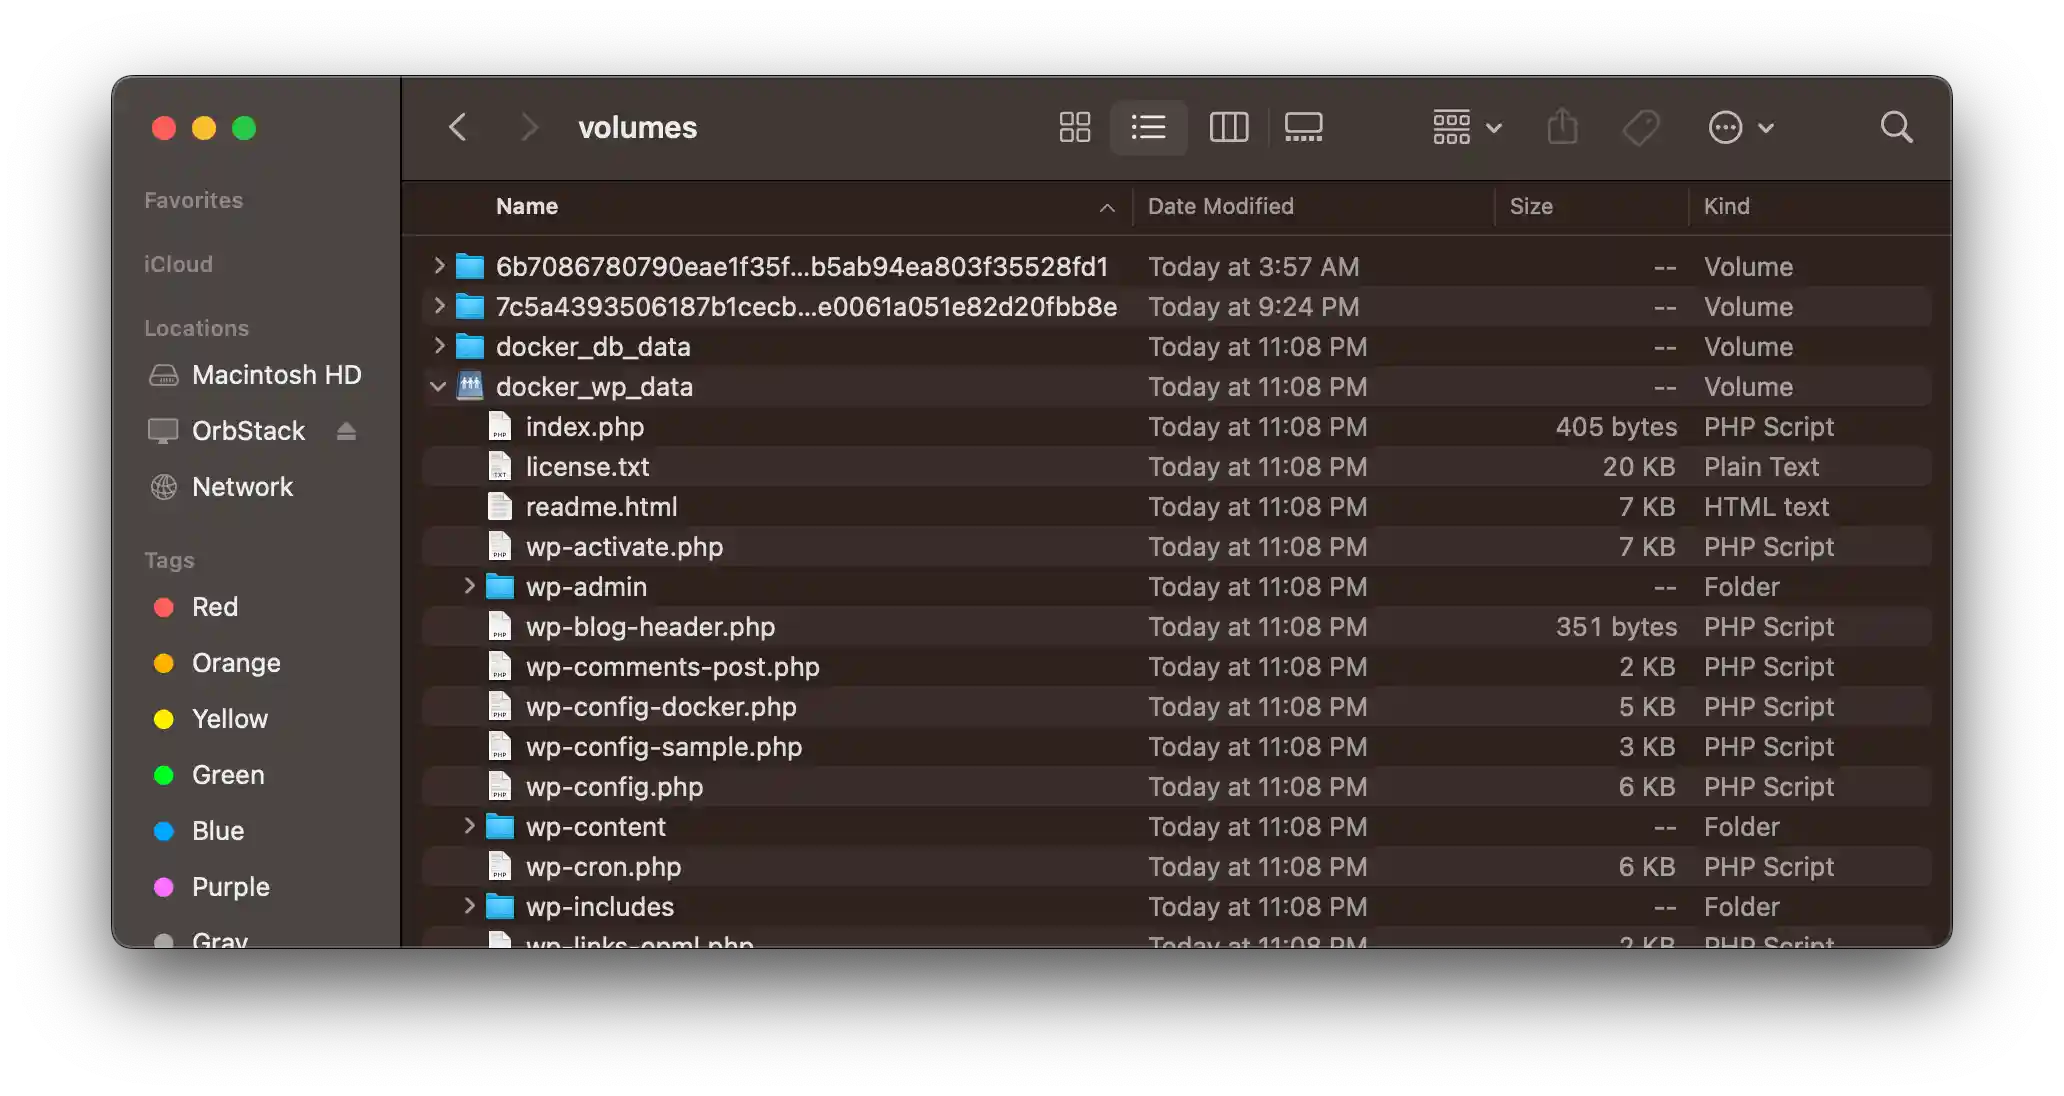Open the More options ellipsis menu
2064x1096 pixels.
(x=1740, y=127)
